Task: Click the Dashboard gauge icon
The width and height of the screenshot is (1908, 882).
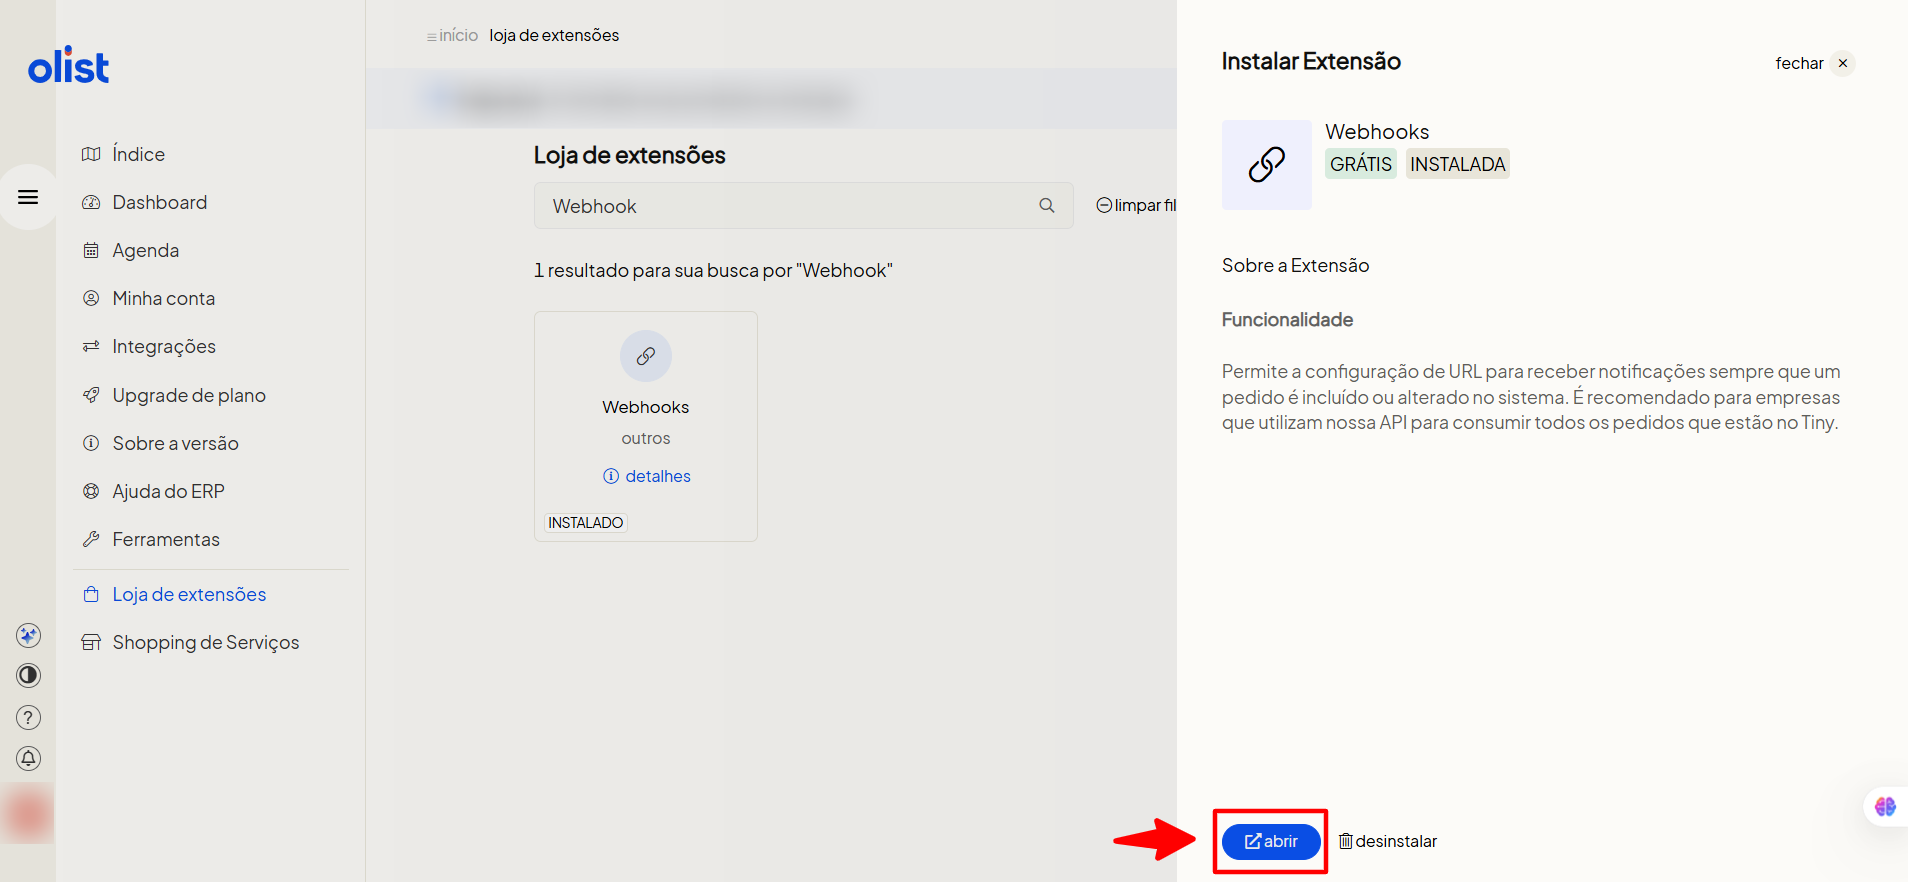Action: (x=91, y=202)
